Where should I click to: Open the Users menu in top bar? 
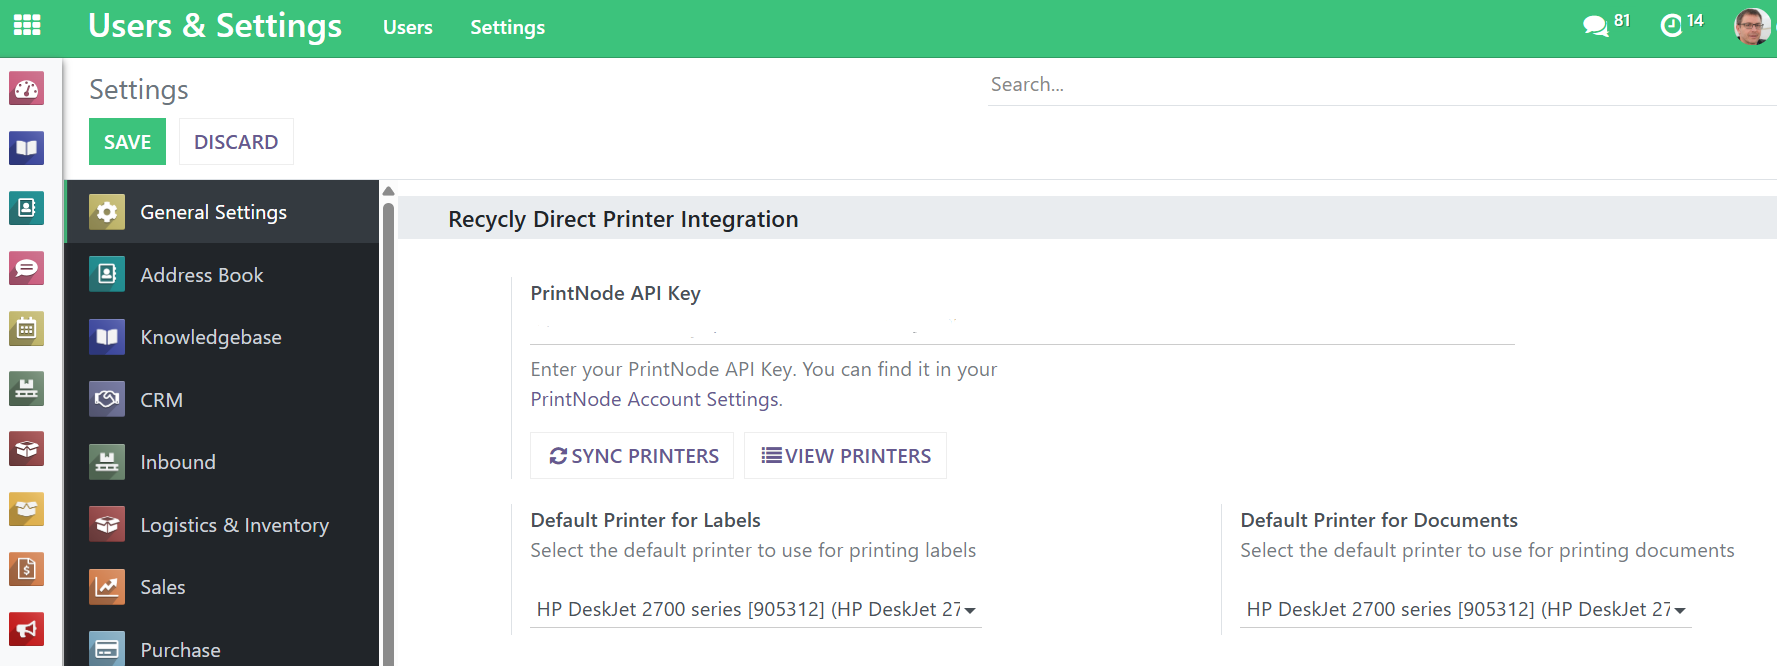[x=408, y=28]
